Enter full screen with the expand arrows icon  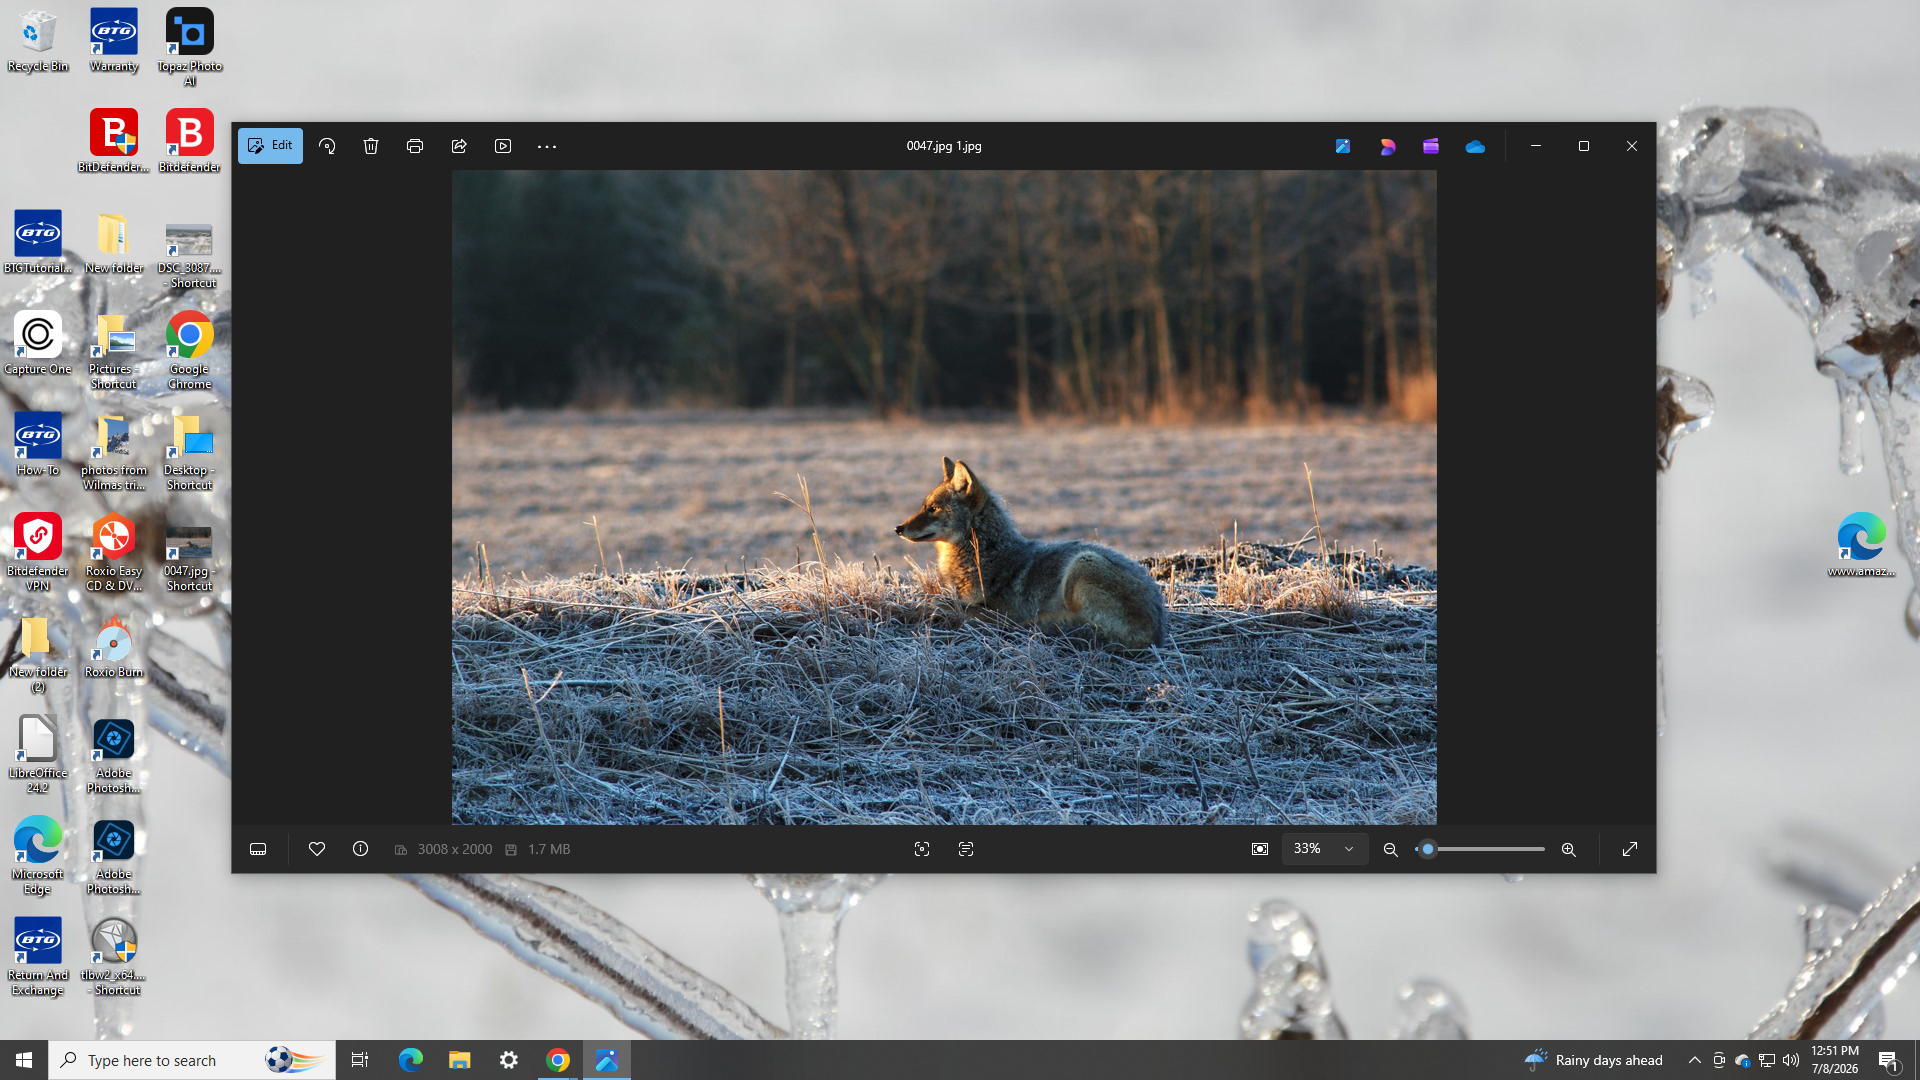tap(1630, 849)
